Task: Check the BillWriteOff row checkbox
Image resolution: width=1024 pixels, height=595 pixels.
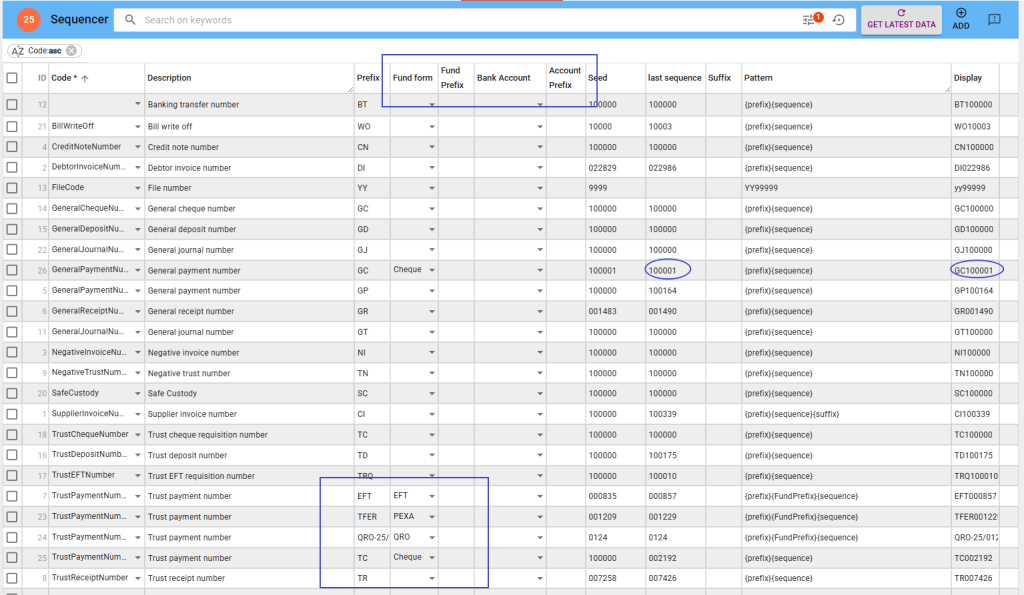Action: (12, 126)
